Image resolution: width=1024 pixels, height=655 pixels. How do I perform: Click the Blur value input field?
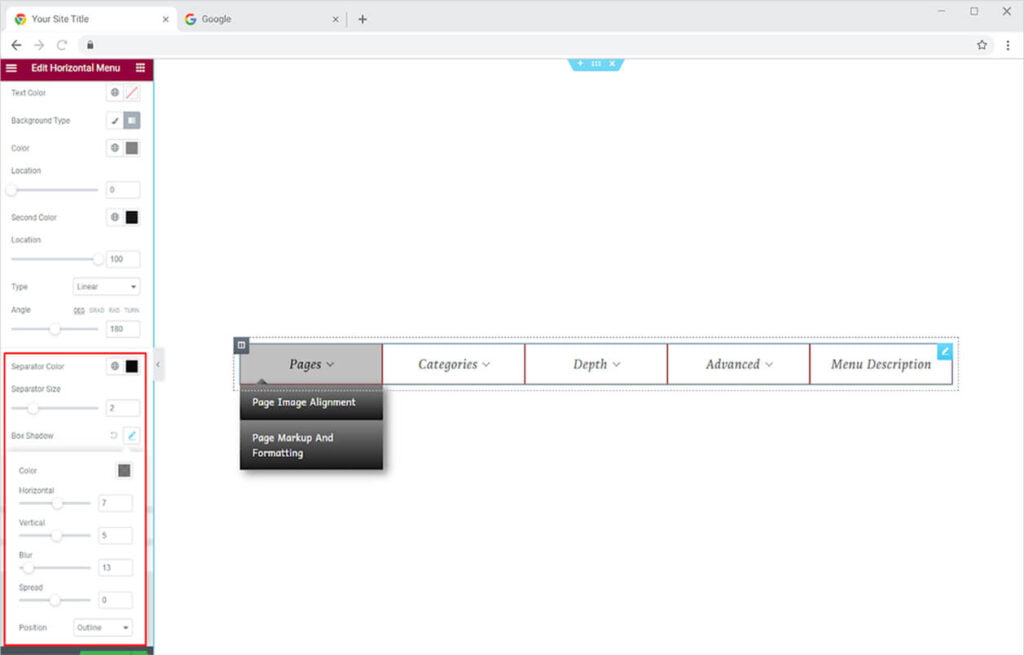click(x=115, y=567)
